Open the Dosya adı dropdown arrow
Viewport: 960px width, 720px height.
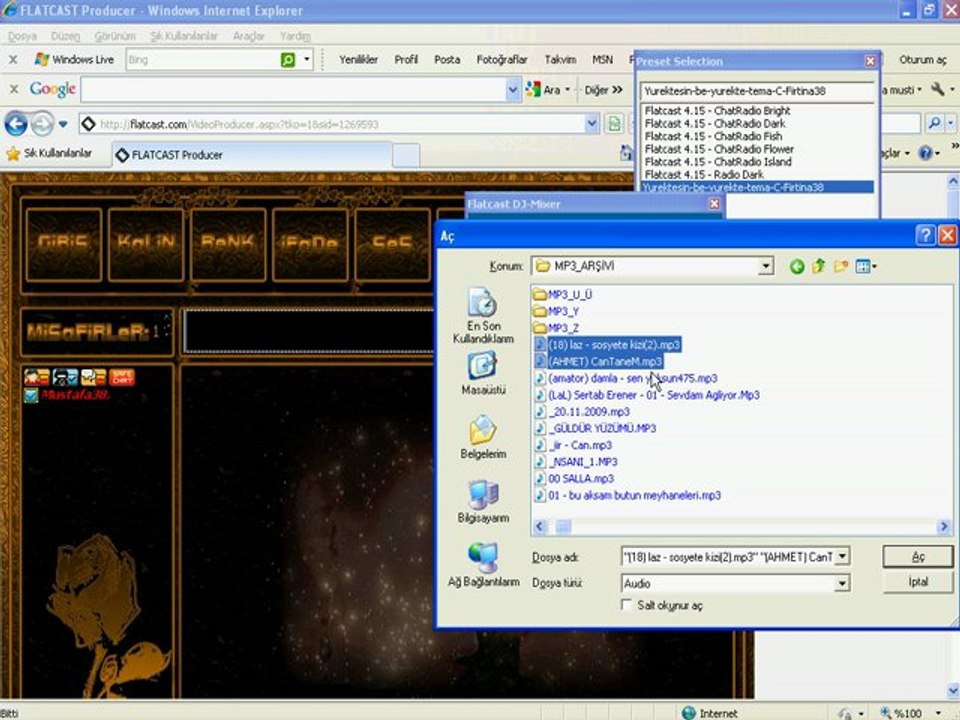coord(842,556)
